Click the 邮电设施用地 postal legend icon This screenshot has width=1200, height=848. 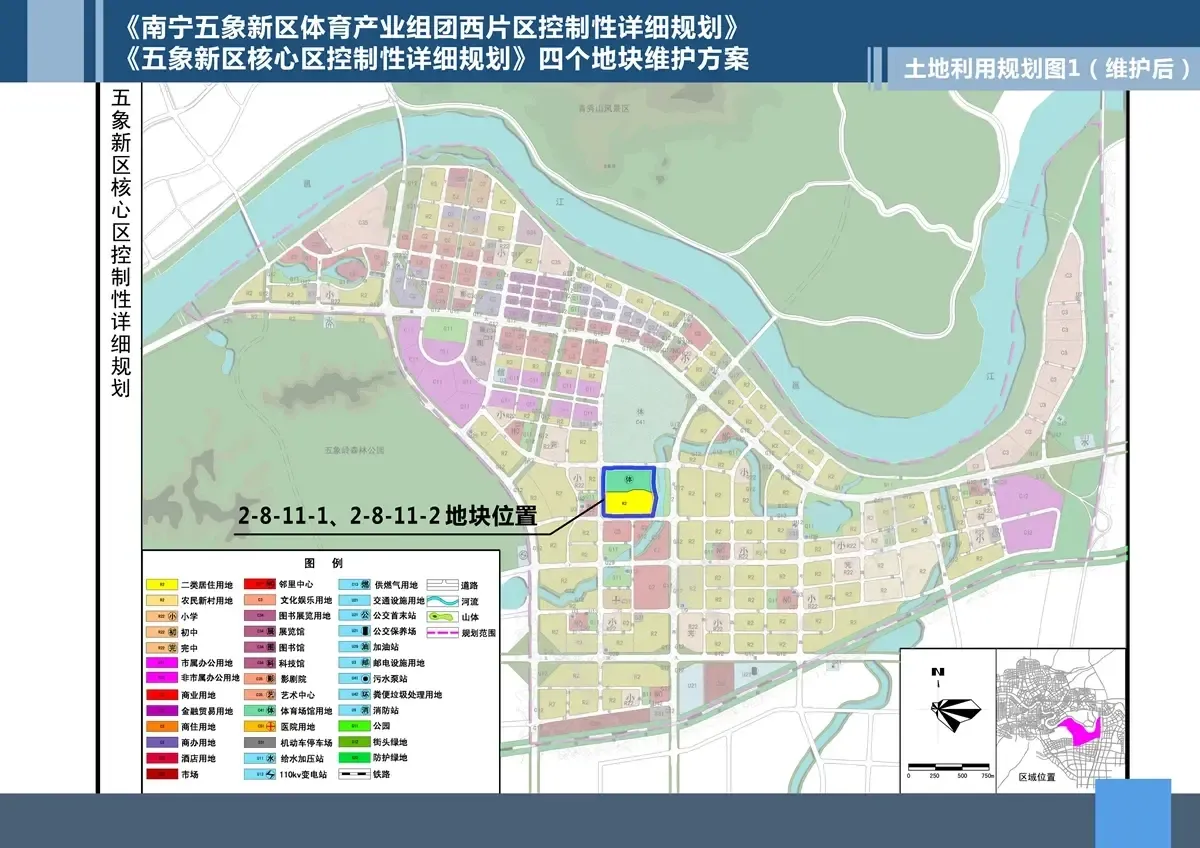click(x=365, y=663)
